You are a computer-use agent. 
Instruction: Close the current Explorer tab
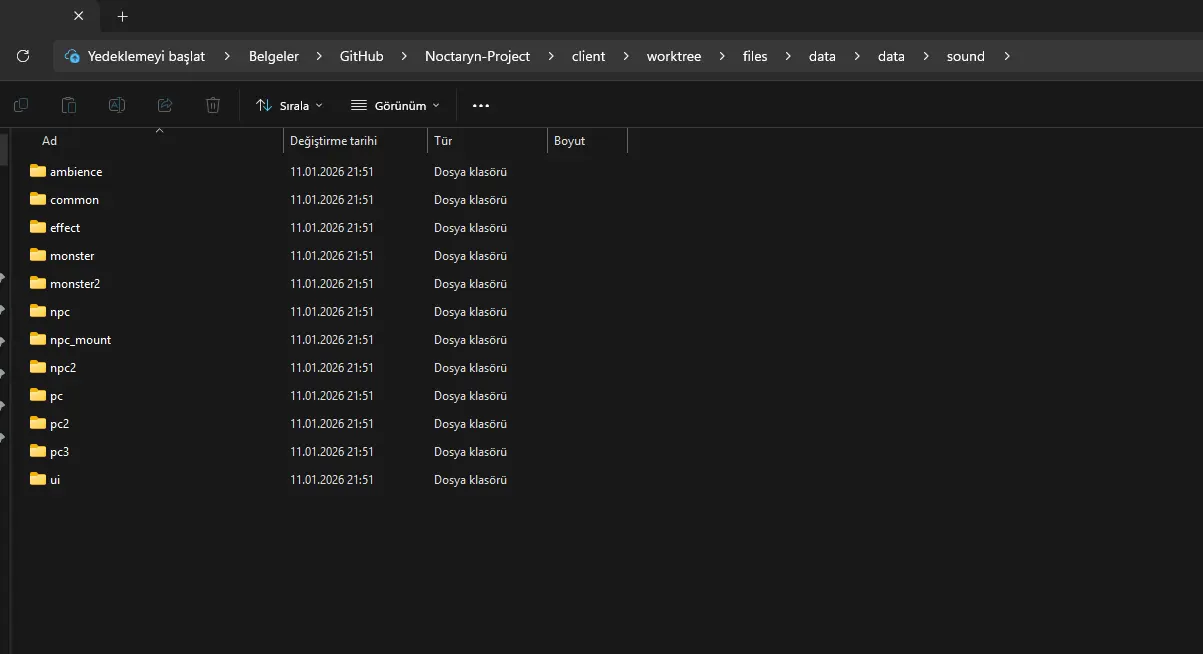click(x=79, y=16)
